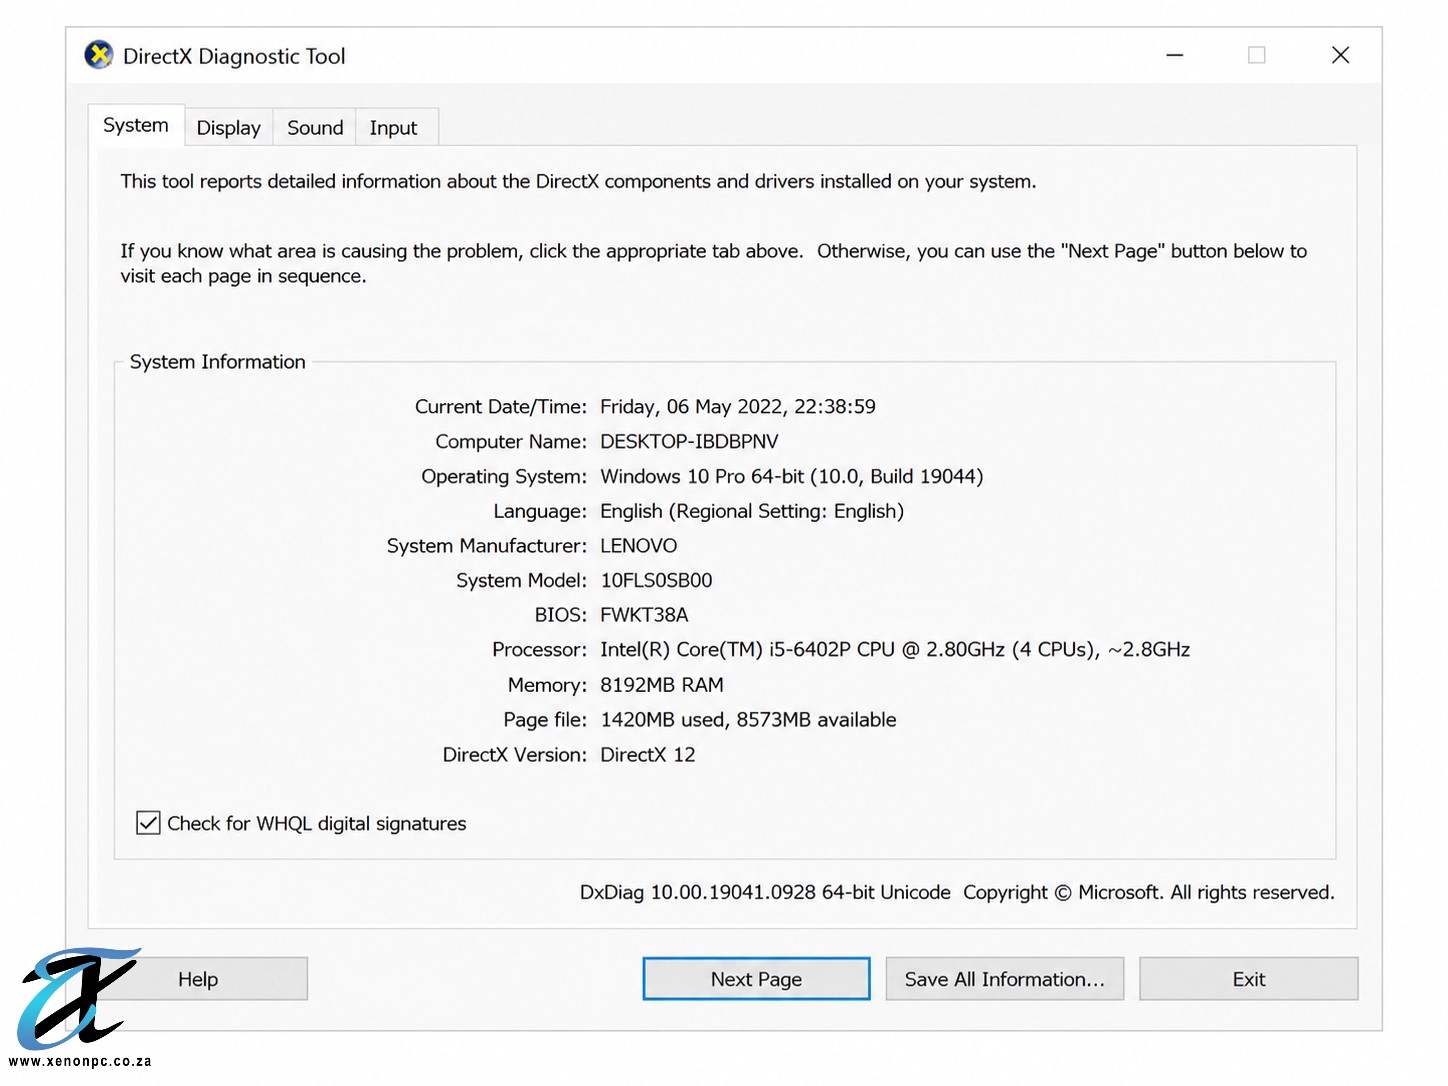Click the Xenon PC watermark logo

pos(78,998)
